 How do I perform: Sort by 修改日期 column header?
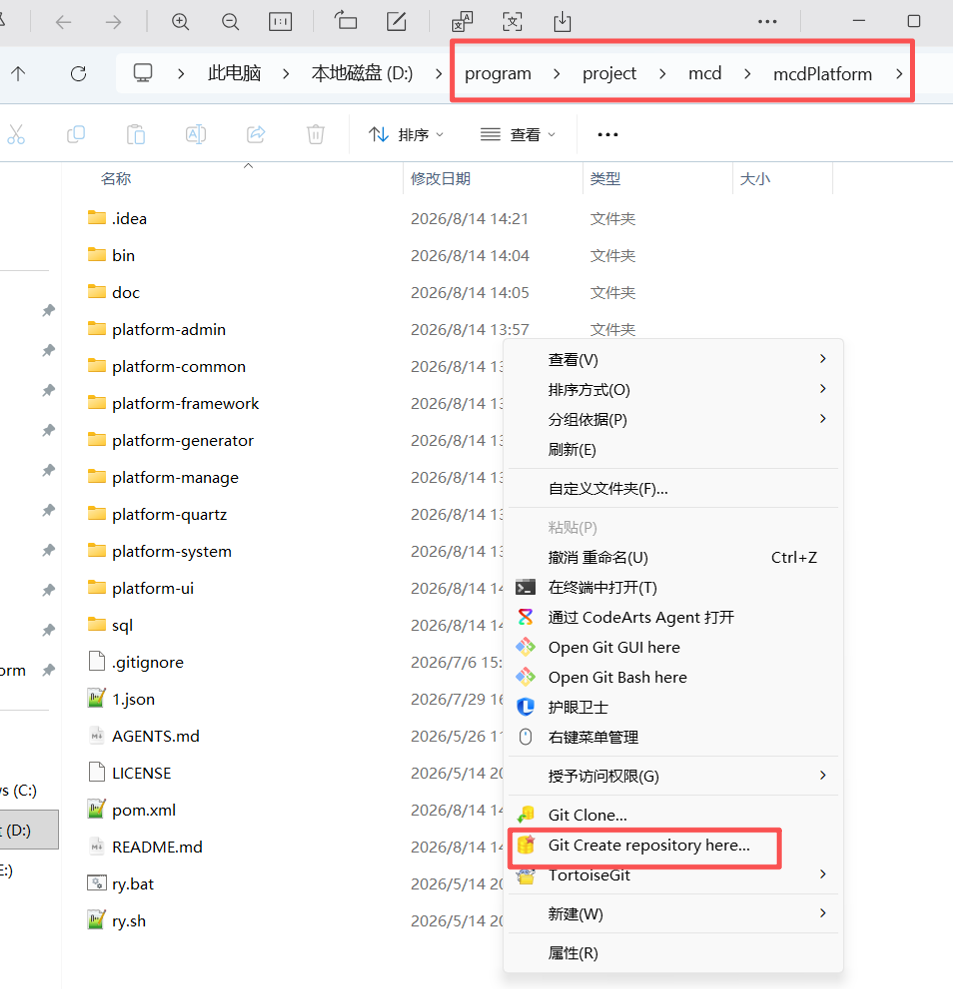(x=440, y=178)
